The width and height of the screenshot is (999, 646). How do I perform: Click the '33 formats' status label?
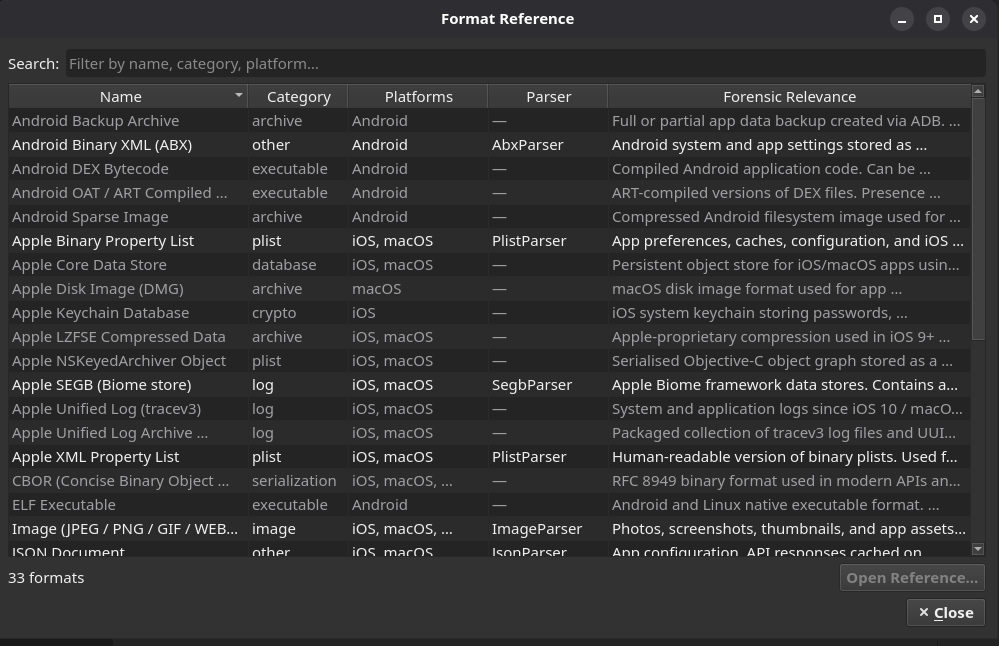pos(46,578)
